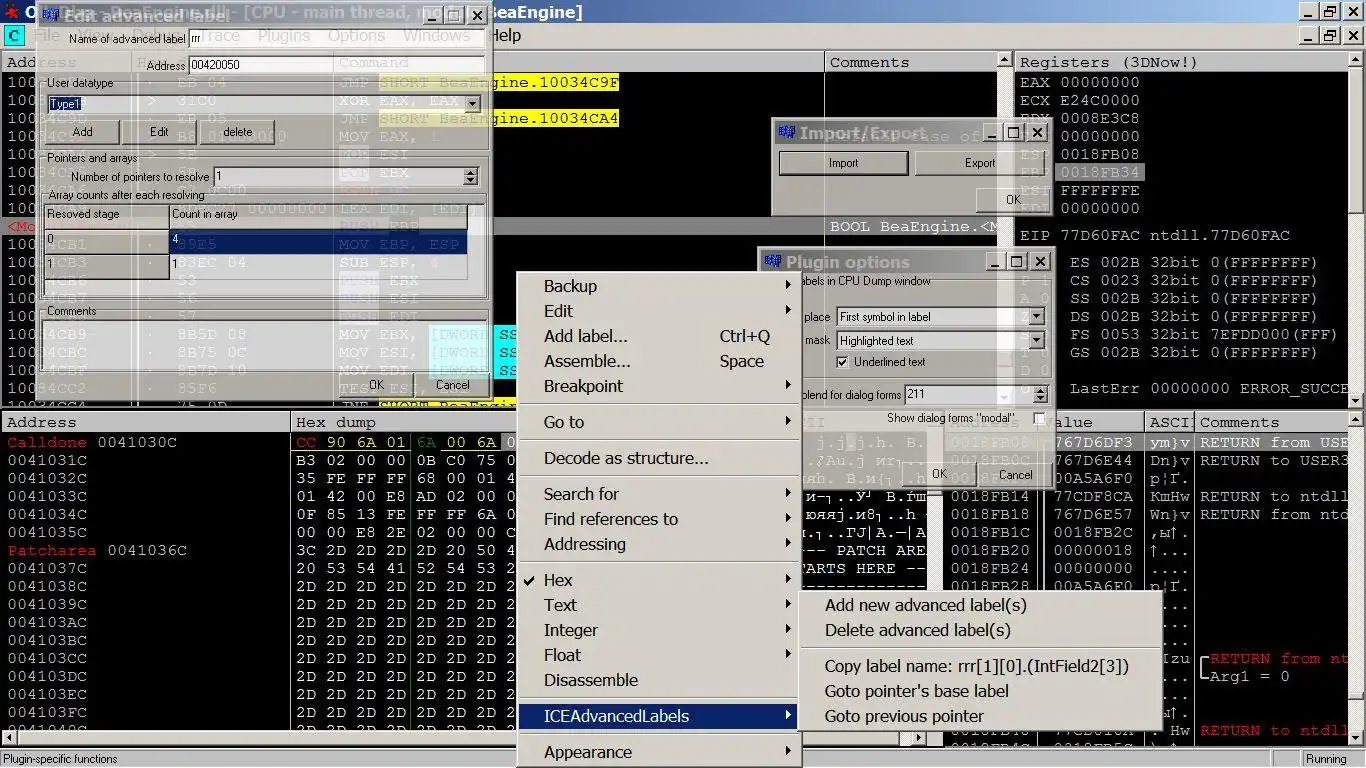
Task: Click the Edit context menu entry
Action: click(x=660, y=311)
